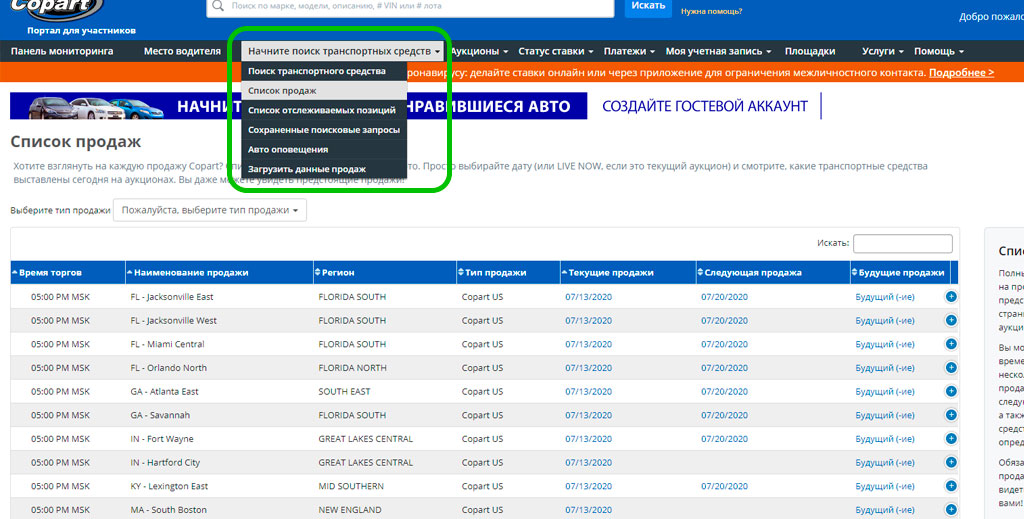This screenshot has height=519, width=1024.
Task: Expand plus icon for GA - Atlanta East row
Action: [951, 392]
